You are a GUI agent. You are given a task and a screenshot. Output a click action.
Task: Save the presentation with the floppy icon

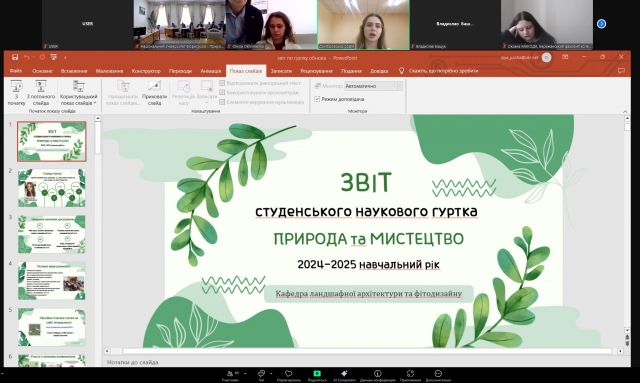(15, 57)
